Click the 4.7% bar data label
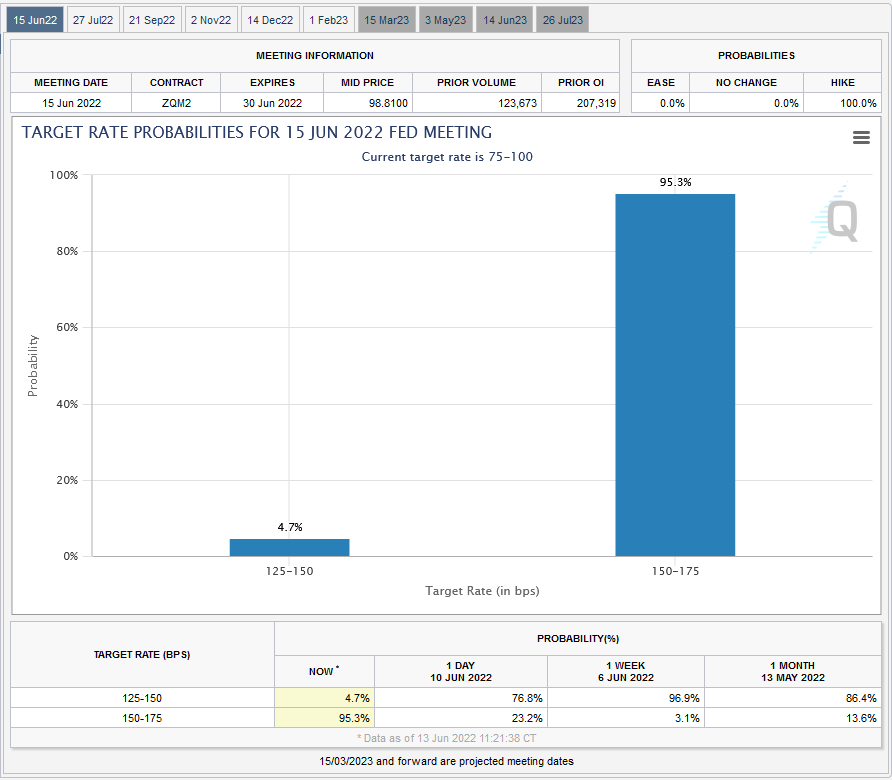892x780 pixels. click(x=290, y=527)
